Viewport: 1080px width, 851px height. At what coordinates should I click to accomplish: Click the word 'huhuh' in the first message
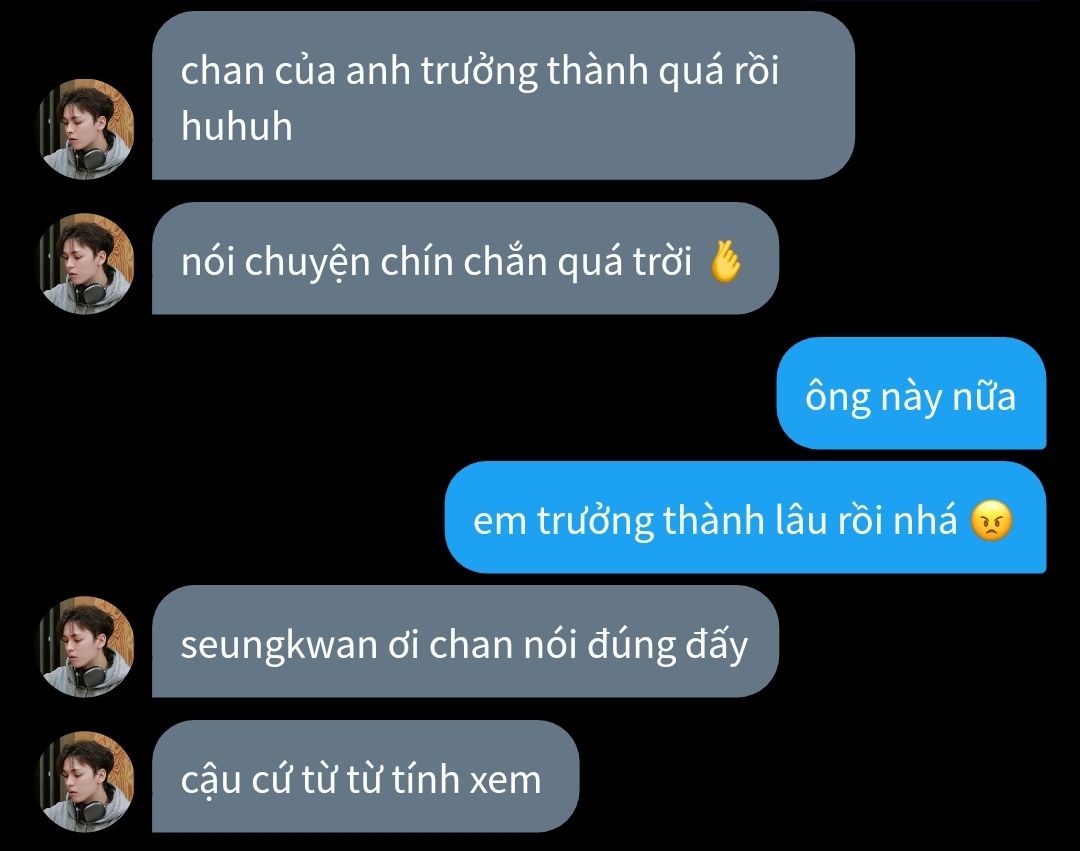237,127
